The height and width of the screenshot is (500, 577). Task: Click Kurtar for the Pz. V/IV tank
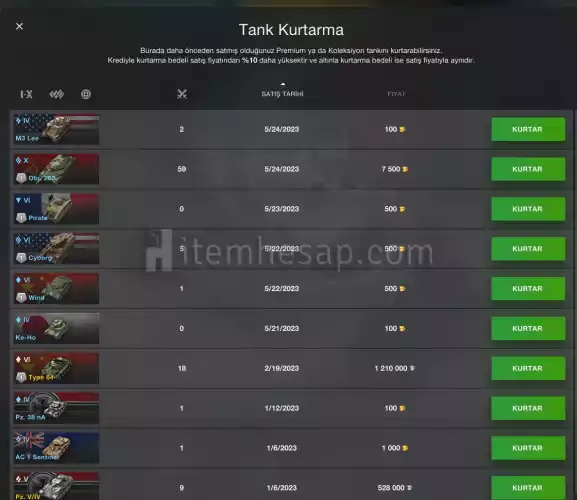(x=528, y=488)
